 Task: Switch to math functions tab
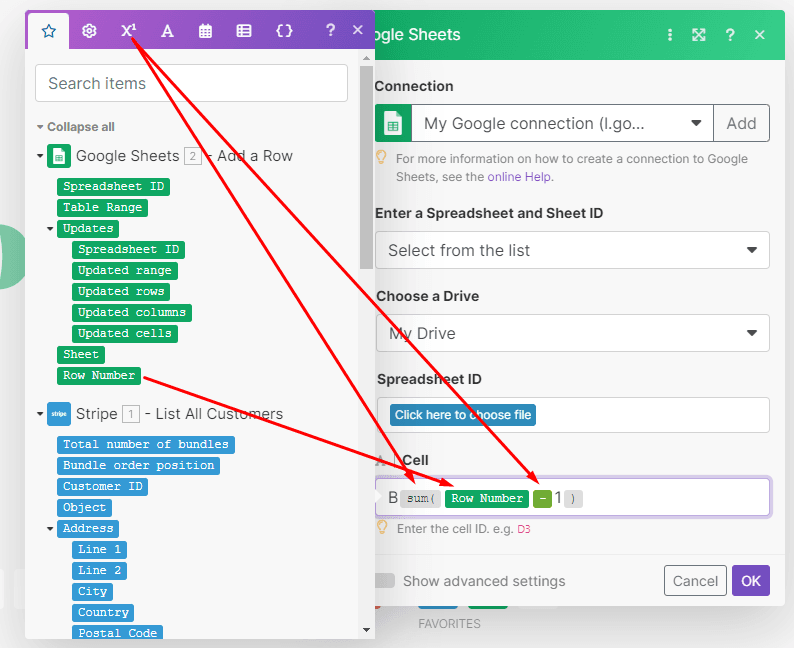click(x=129, y=31)
